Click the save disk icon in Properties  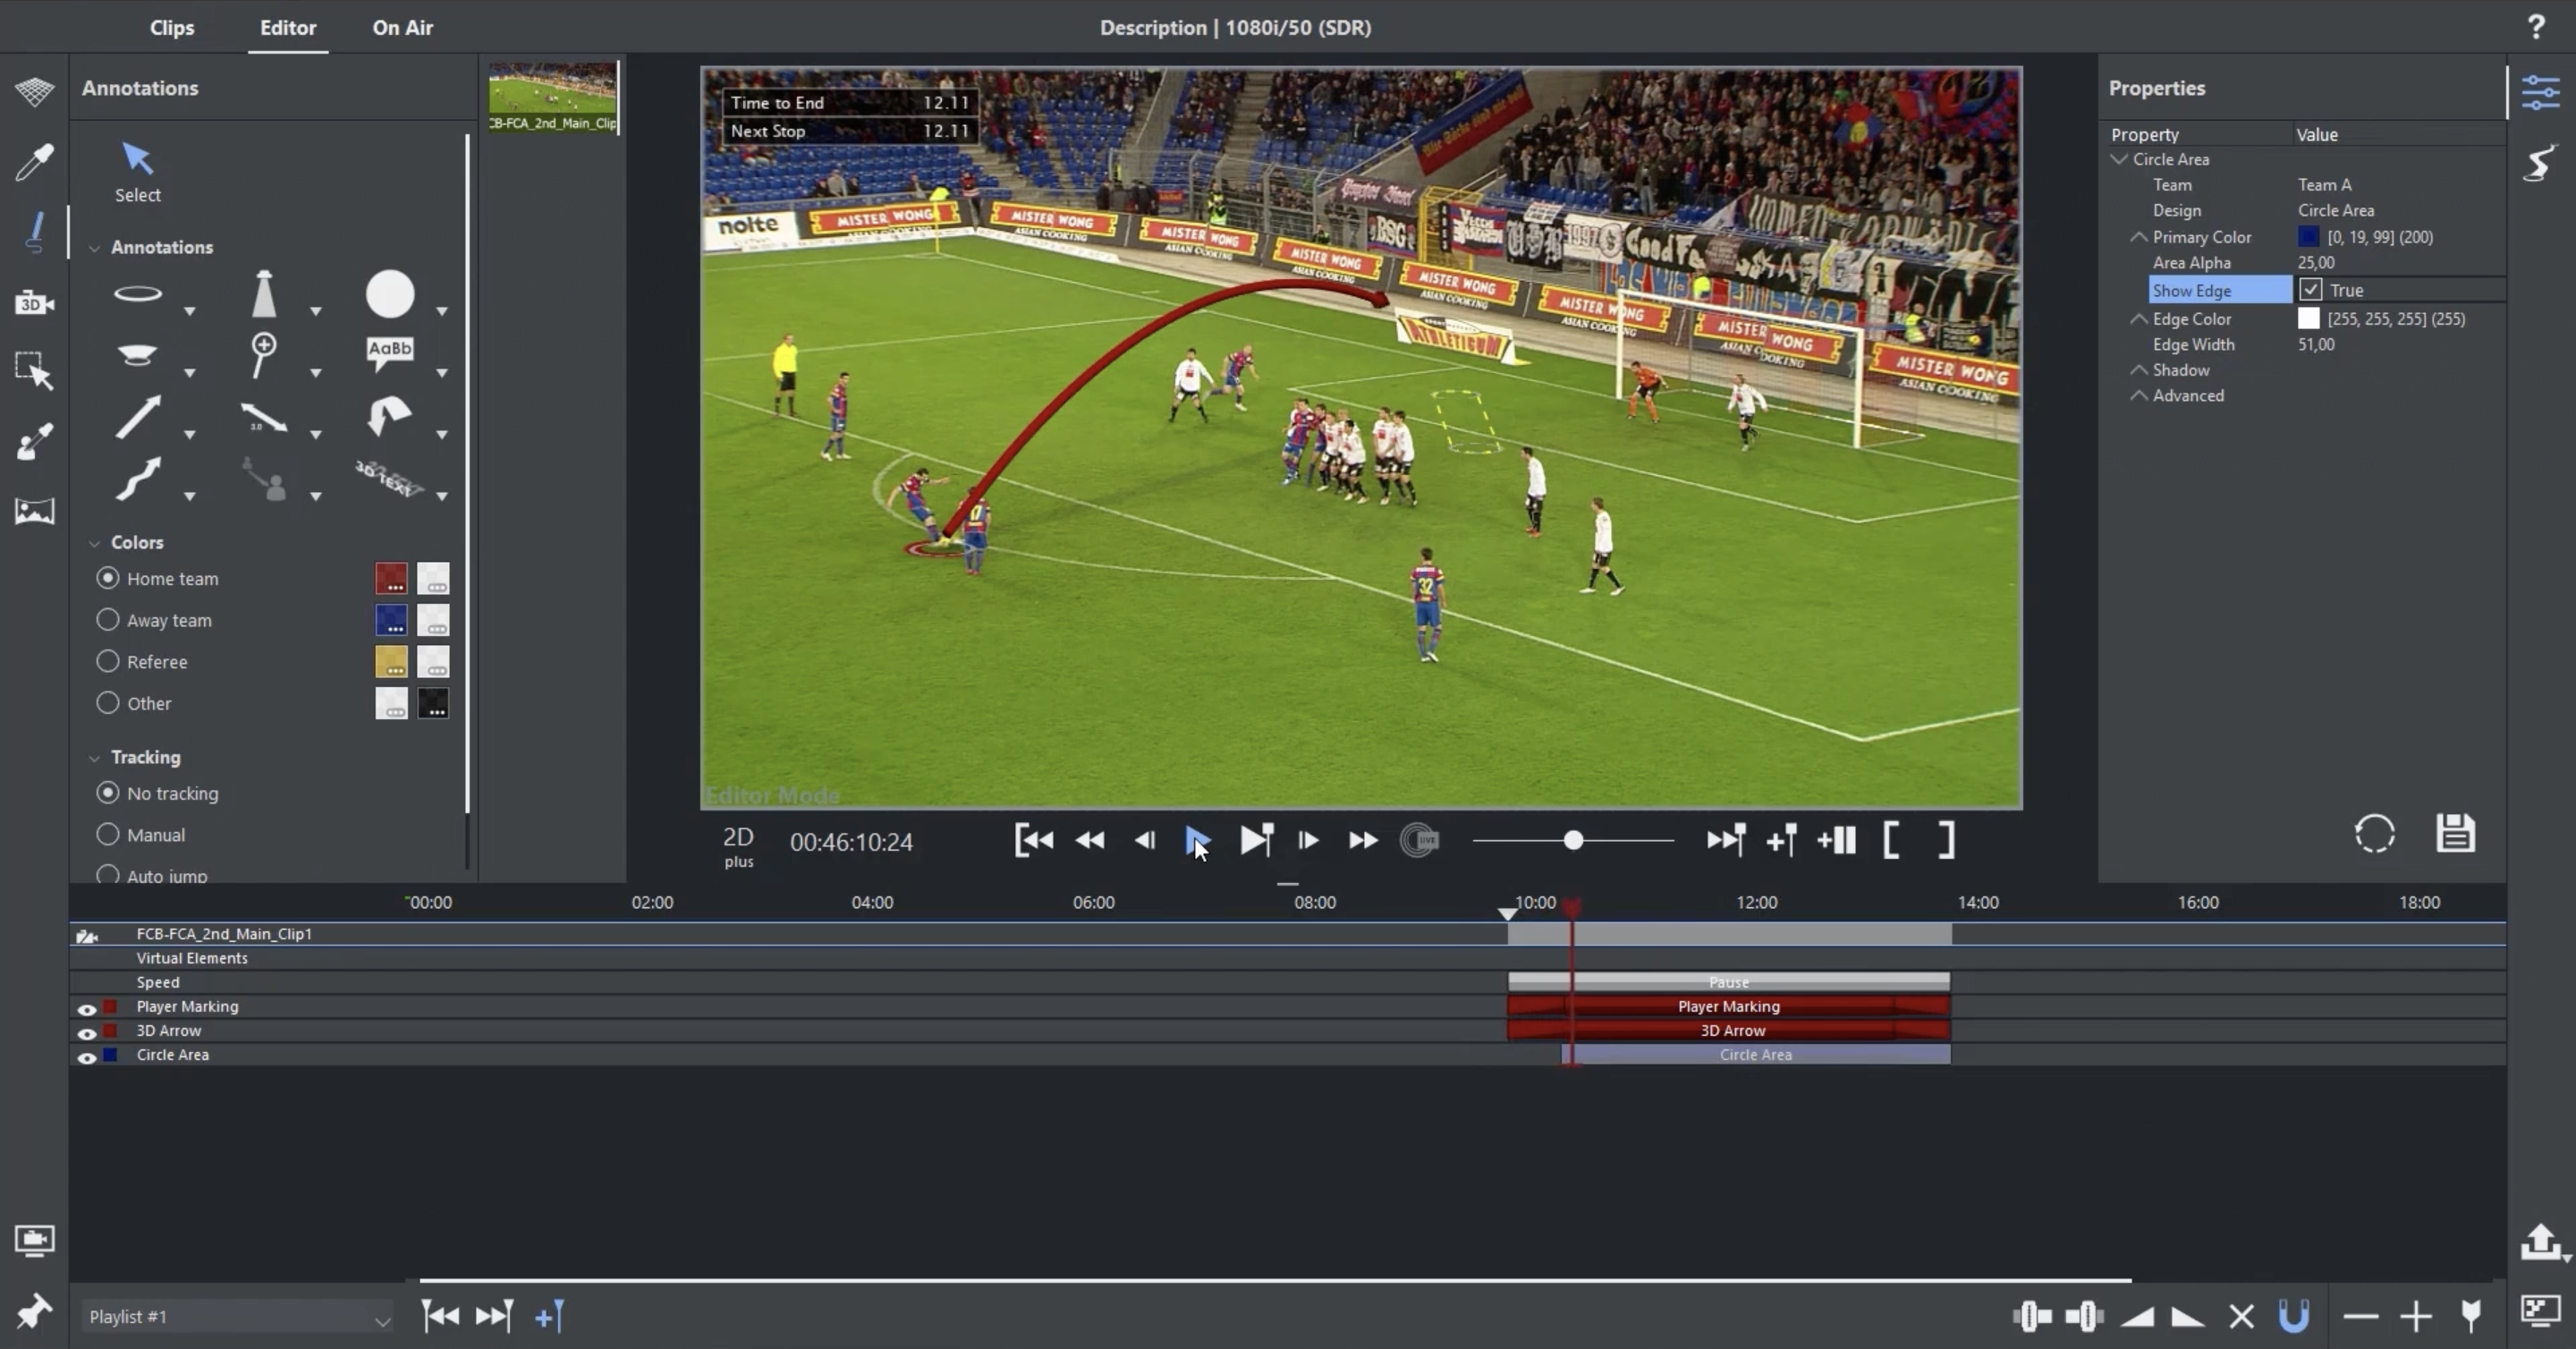click(2455, 833)
